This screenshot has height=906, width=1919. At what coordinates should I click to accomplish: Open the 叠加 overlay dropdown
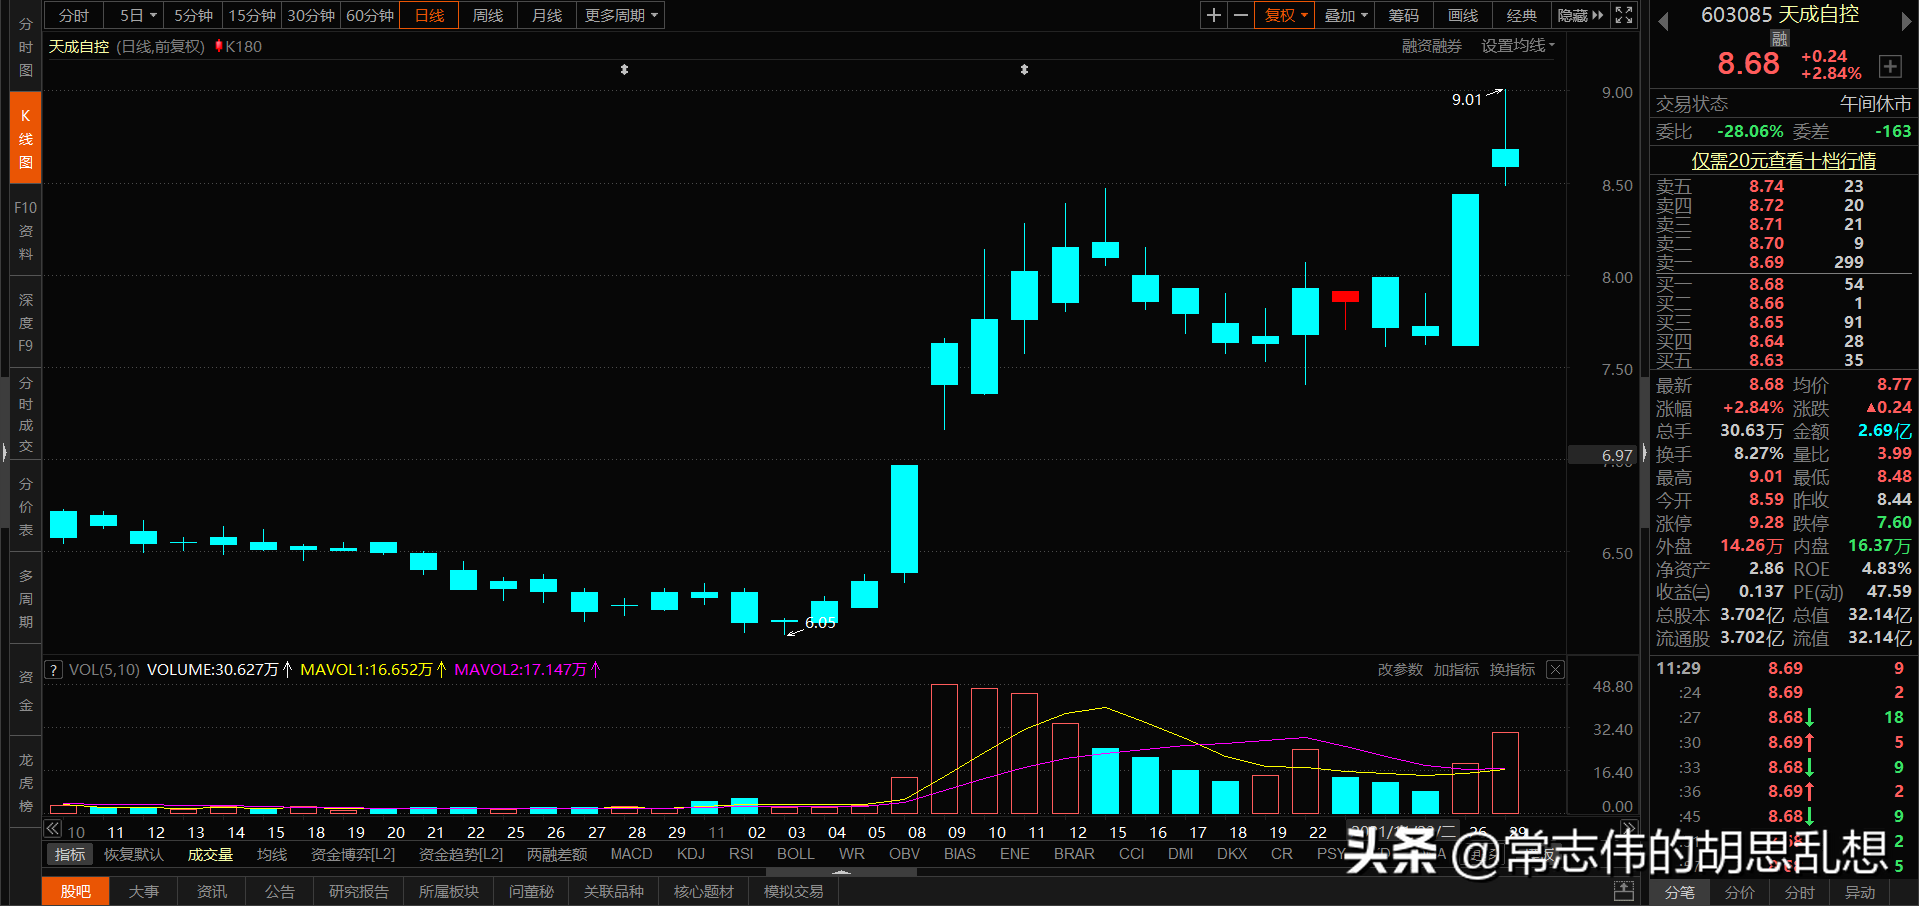(1344, 15)
